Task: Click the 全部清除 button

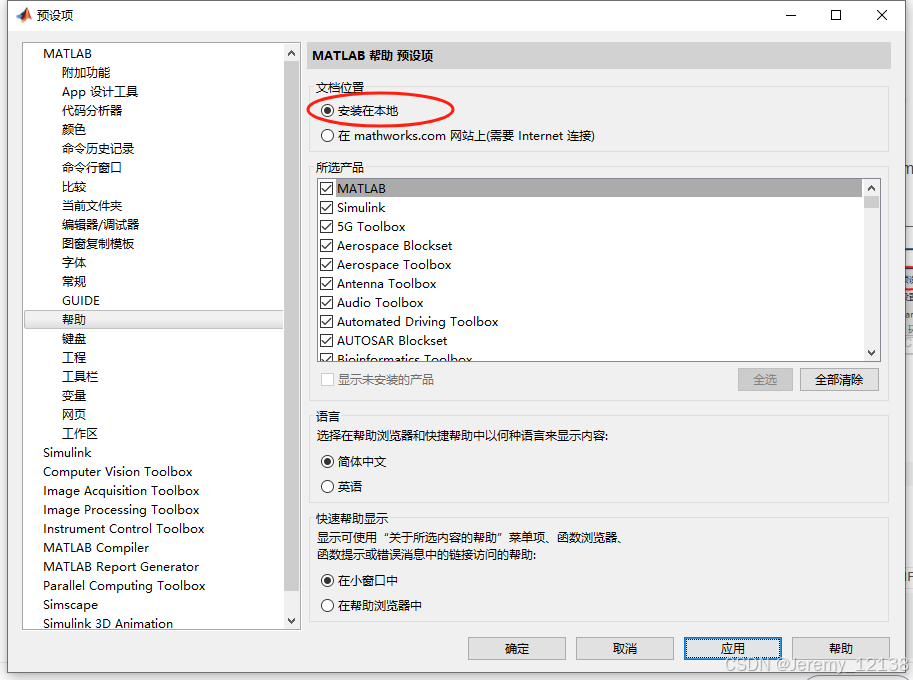Action: 839,380
